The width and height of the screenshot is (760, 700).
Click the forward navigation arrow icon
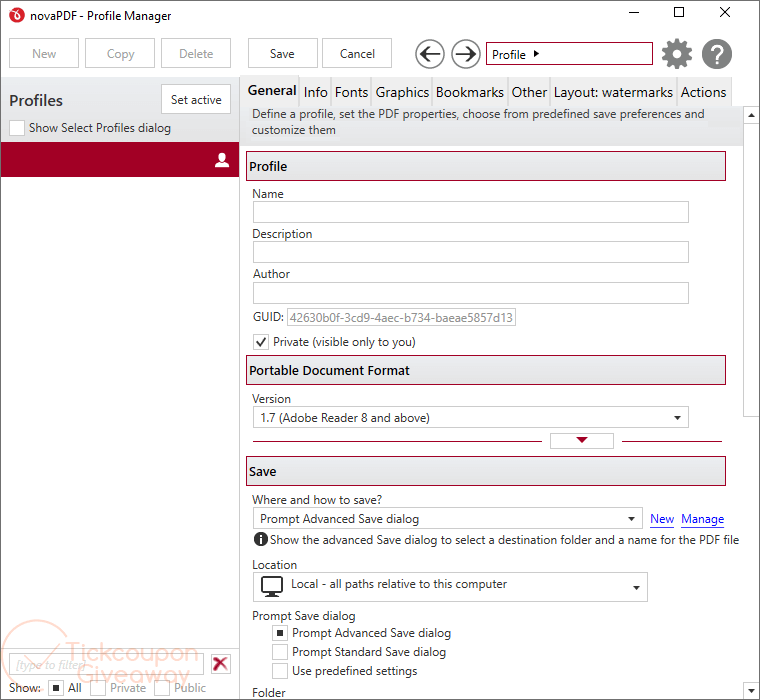click(x=465, y=54)
